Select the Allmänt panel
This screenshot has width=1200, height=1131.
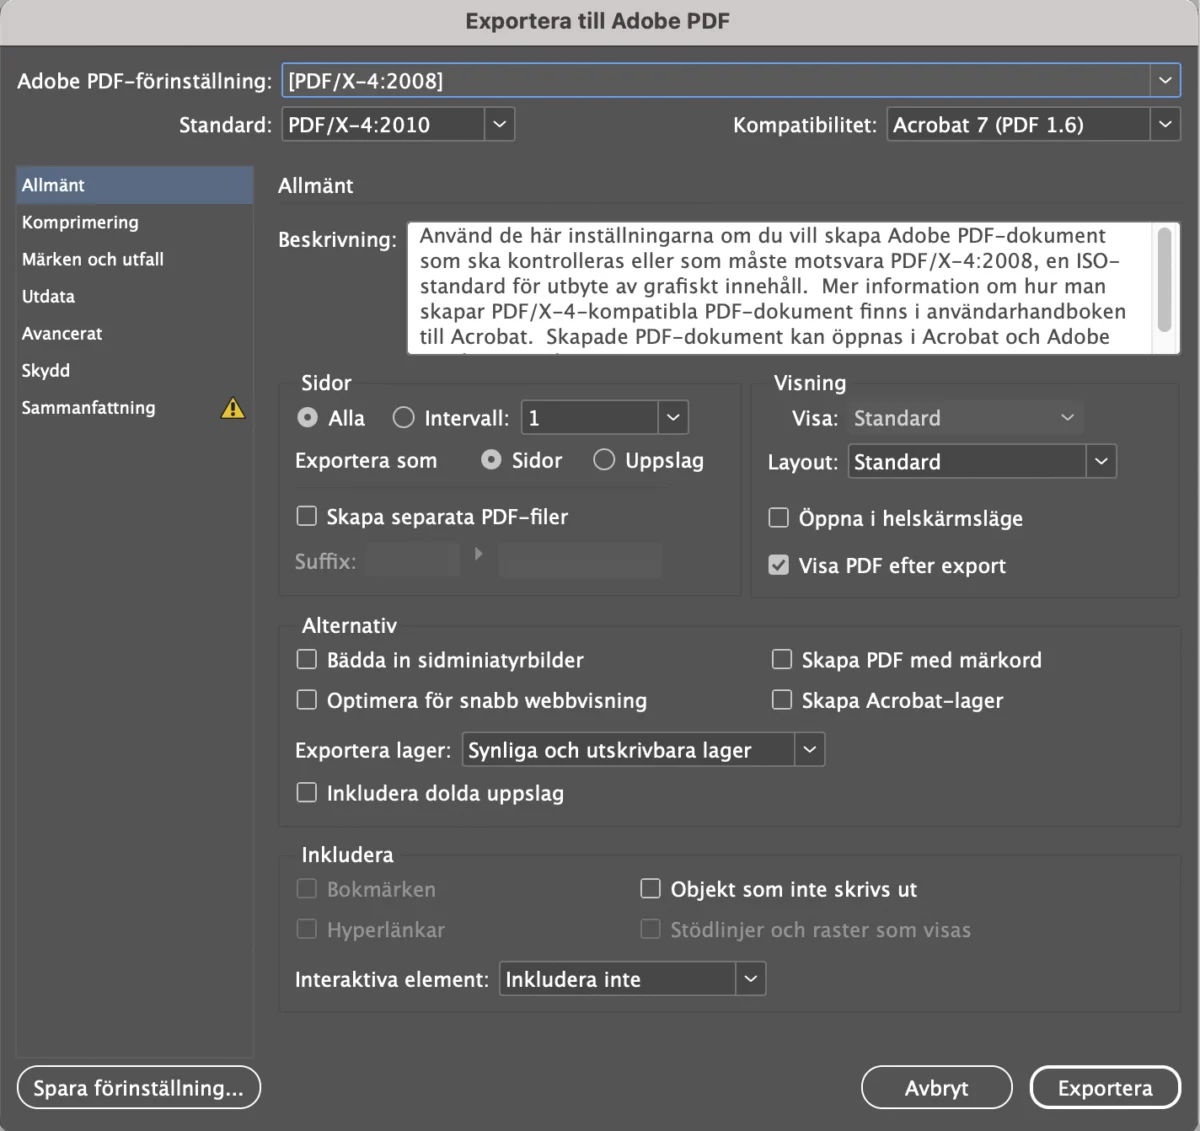click(135, 185)
